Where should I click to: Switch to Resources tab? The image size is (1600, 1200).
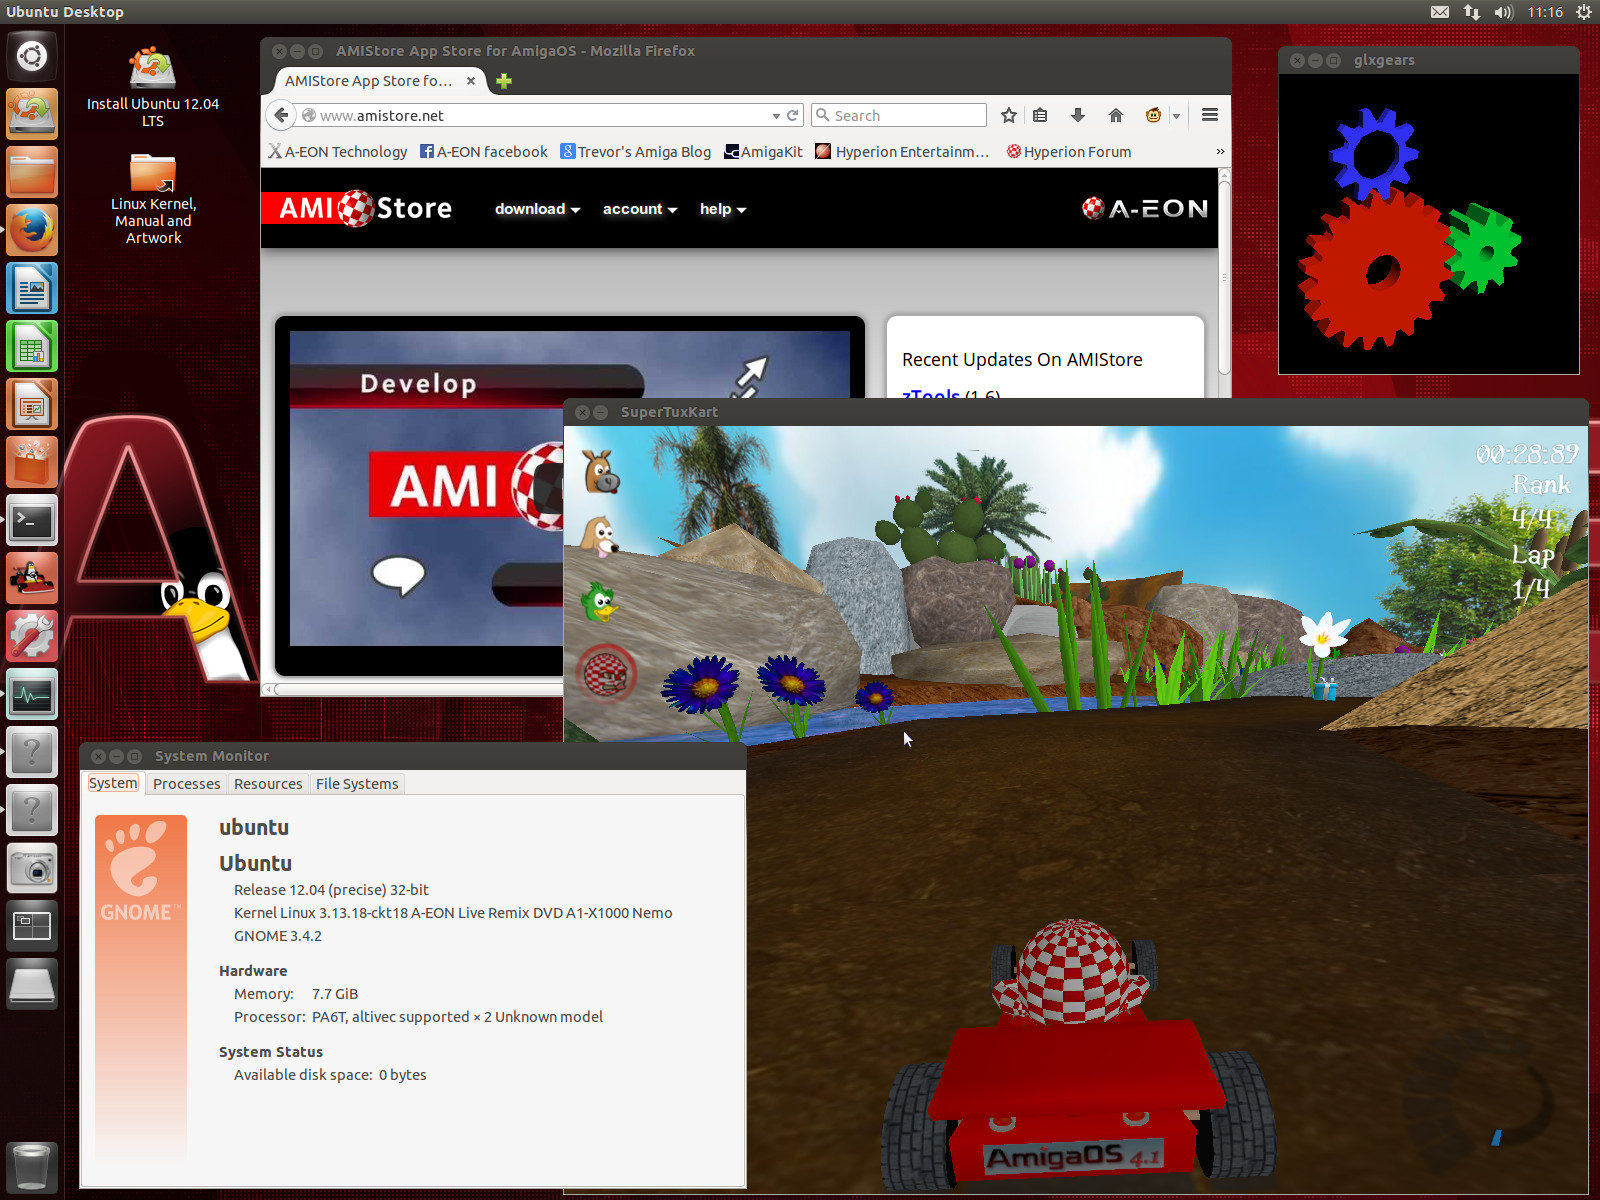pyautogui.click(x=268, y=784)
